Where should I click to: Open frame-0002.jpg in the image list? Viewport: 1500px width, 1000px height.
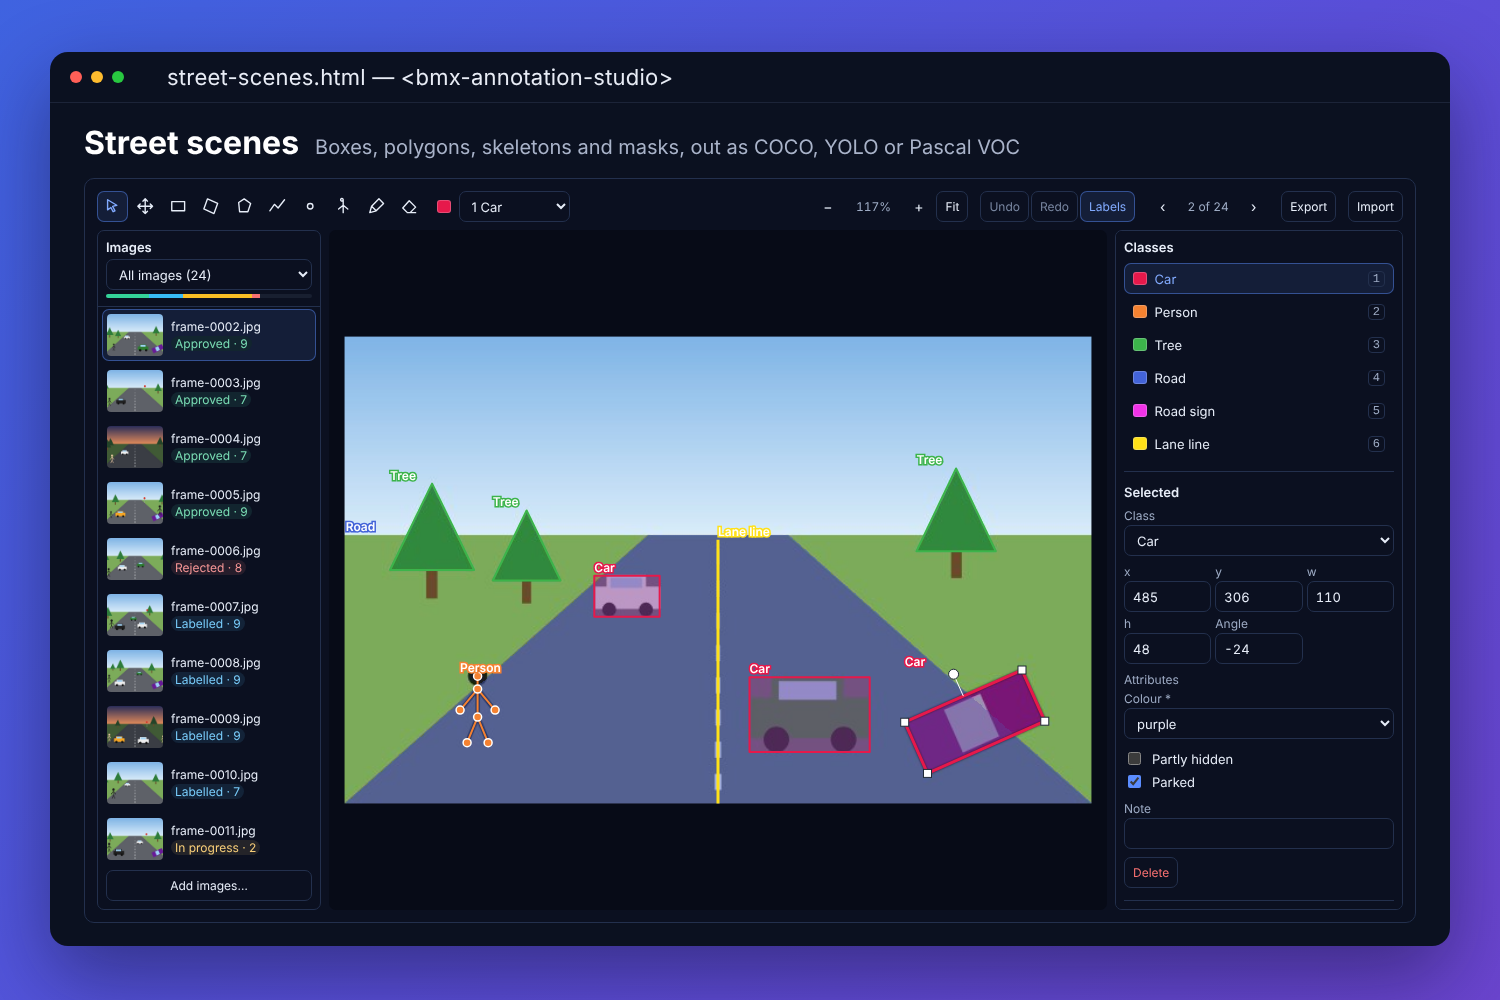(x=209, y=335)
